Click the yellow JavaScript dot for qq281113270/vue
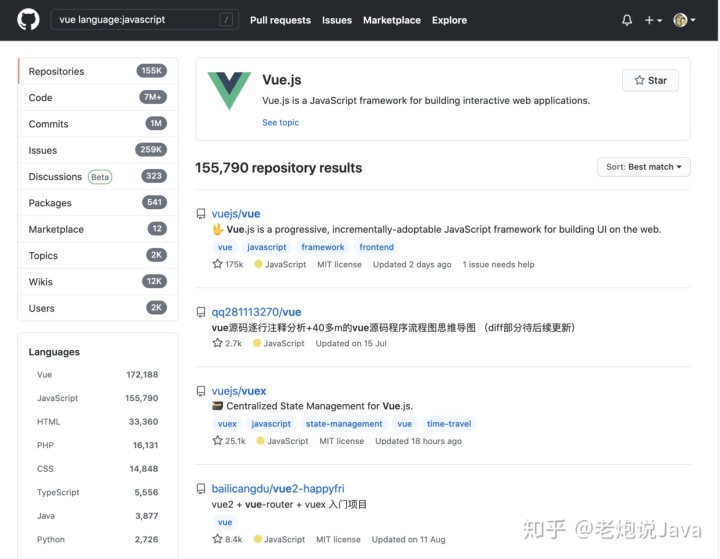720x559 pixels. 257,343
